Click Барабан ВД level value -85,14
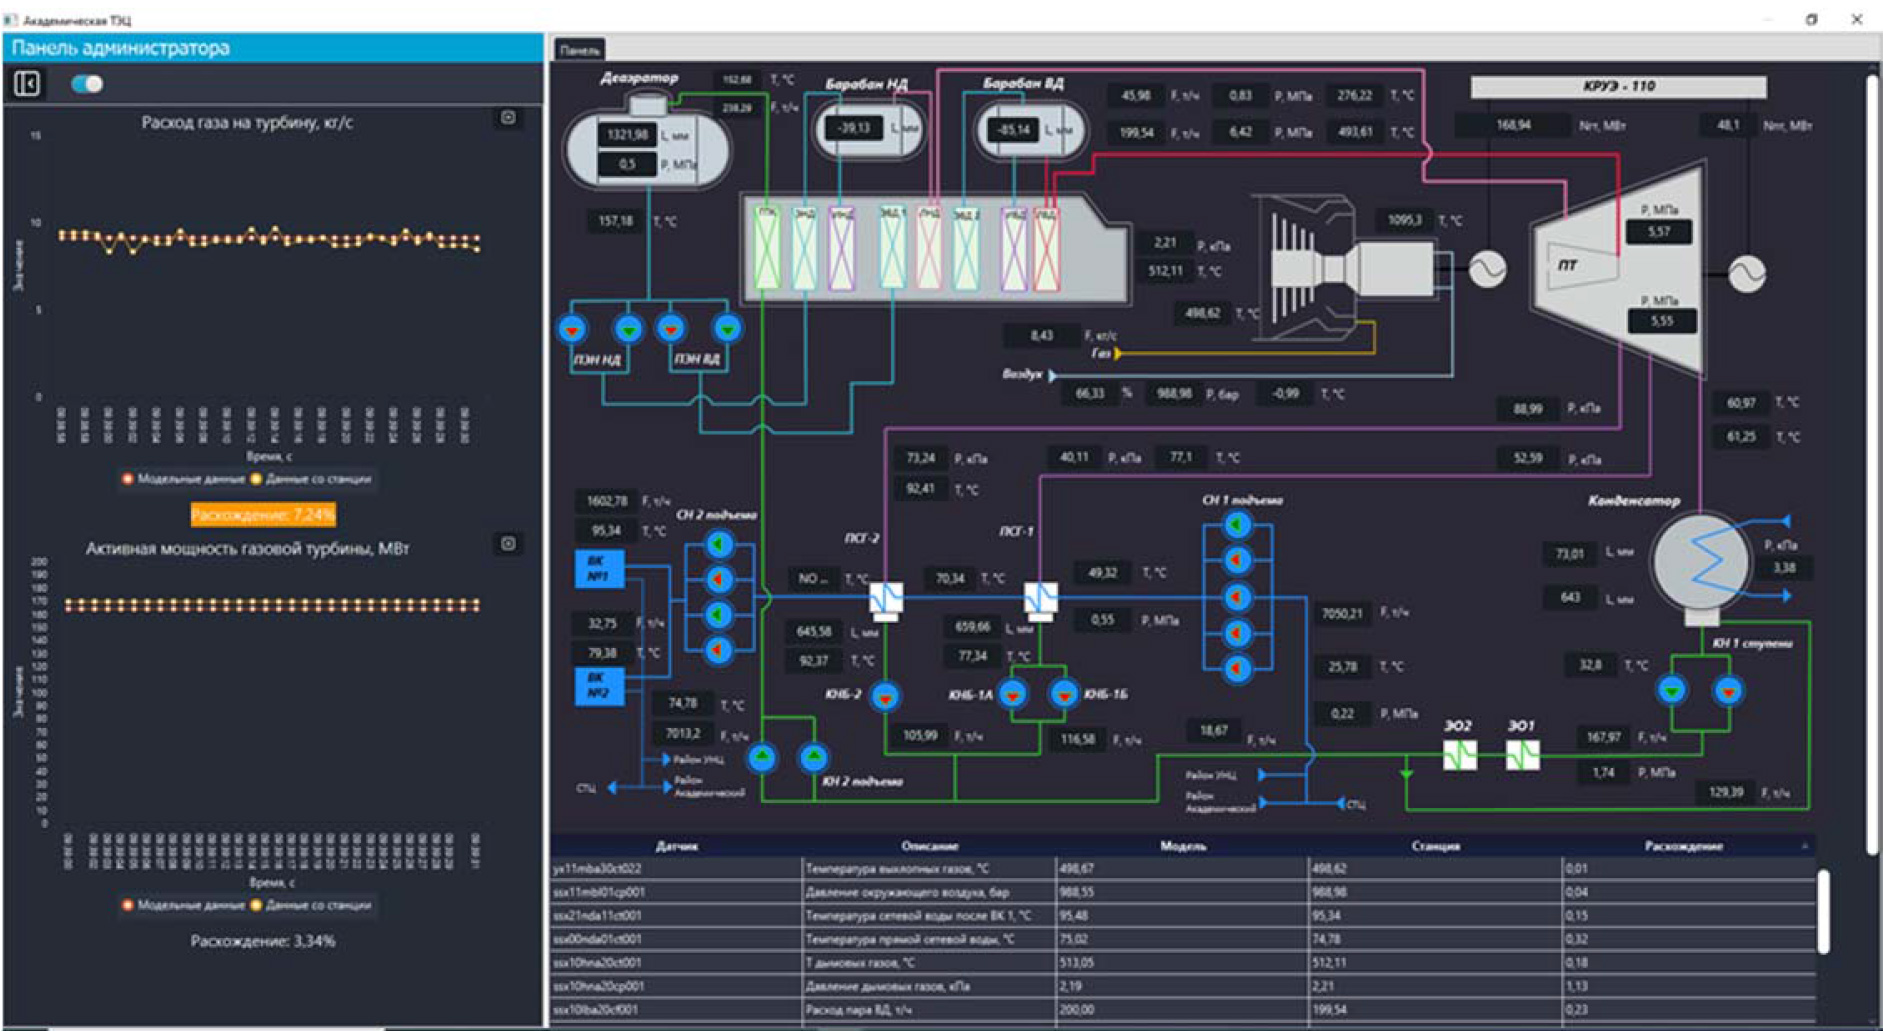 pyautogui.click(x=1014, y=129)
